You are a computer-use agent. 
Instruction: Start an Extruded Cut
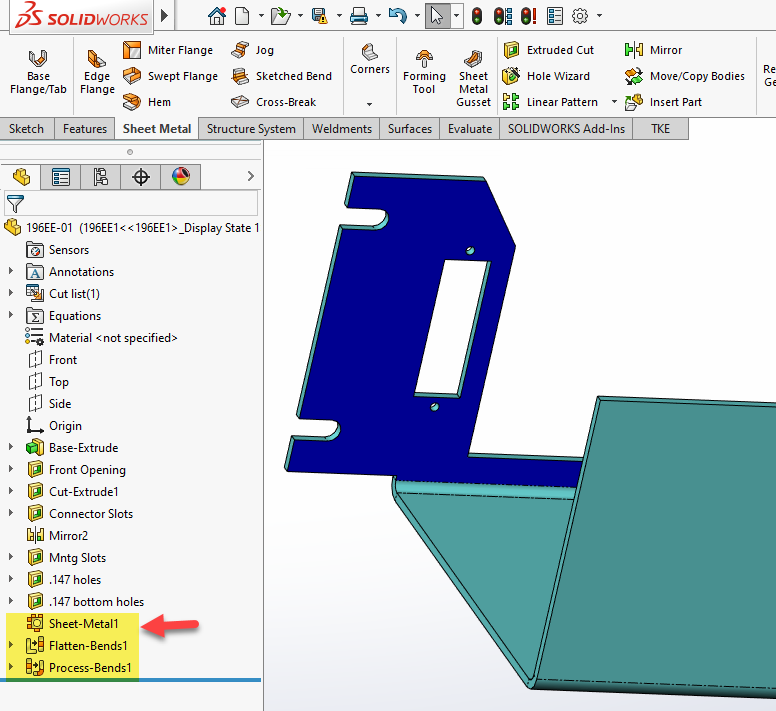tap(548, 50)
